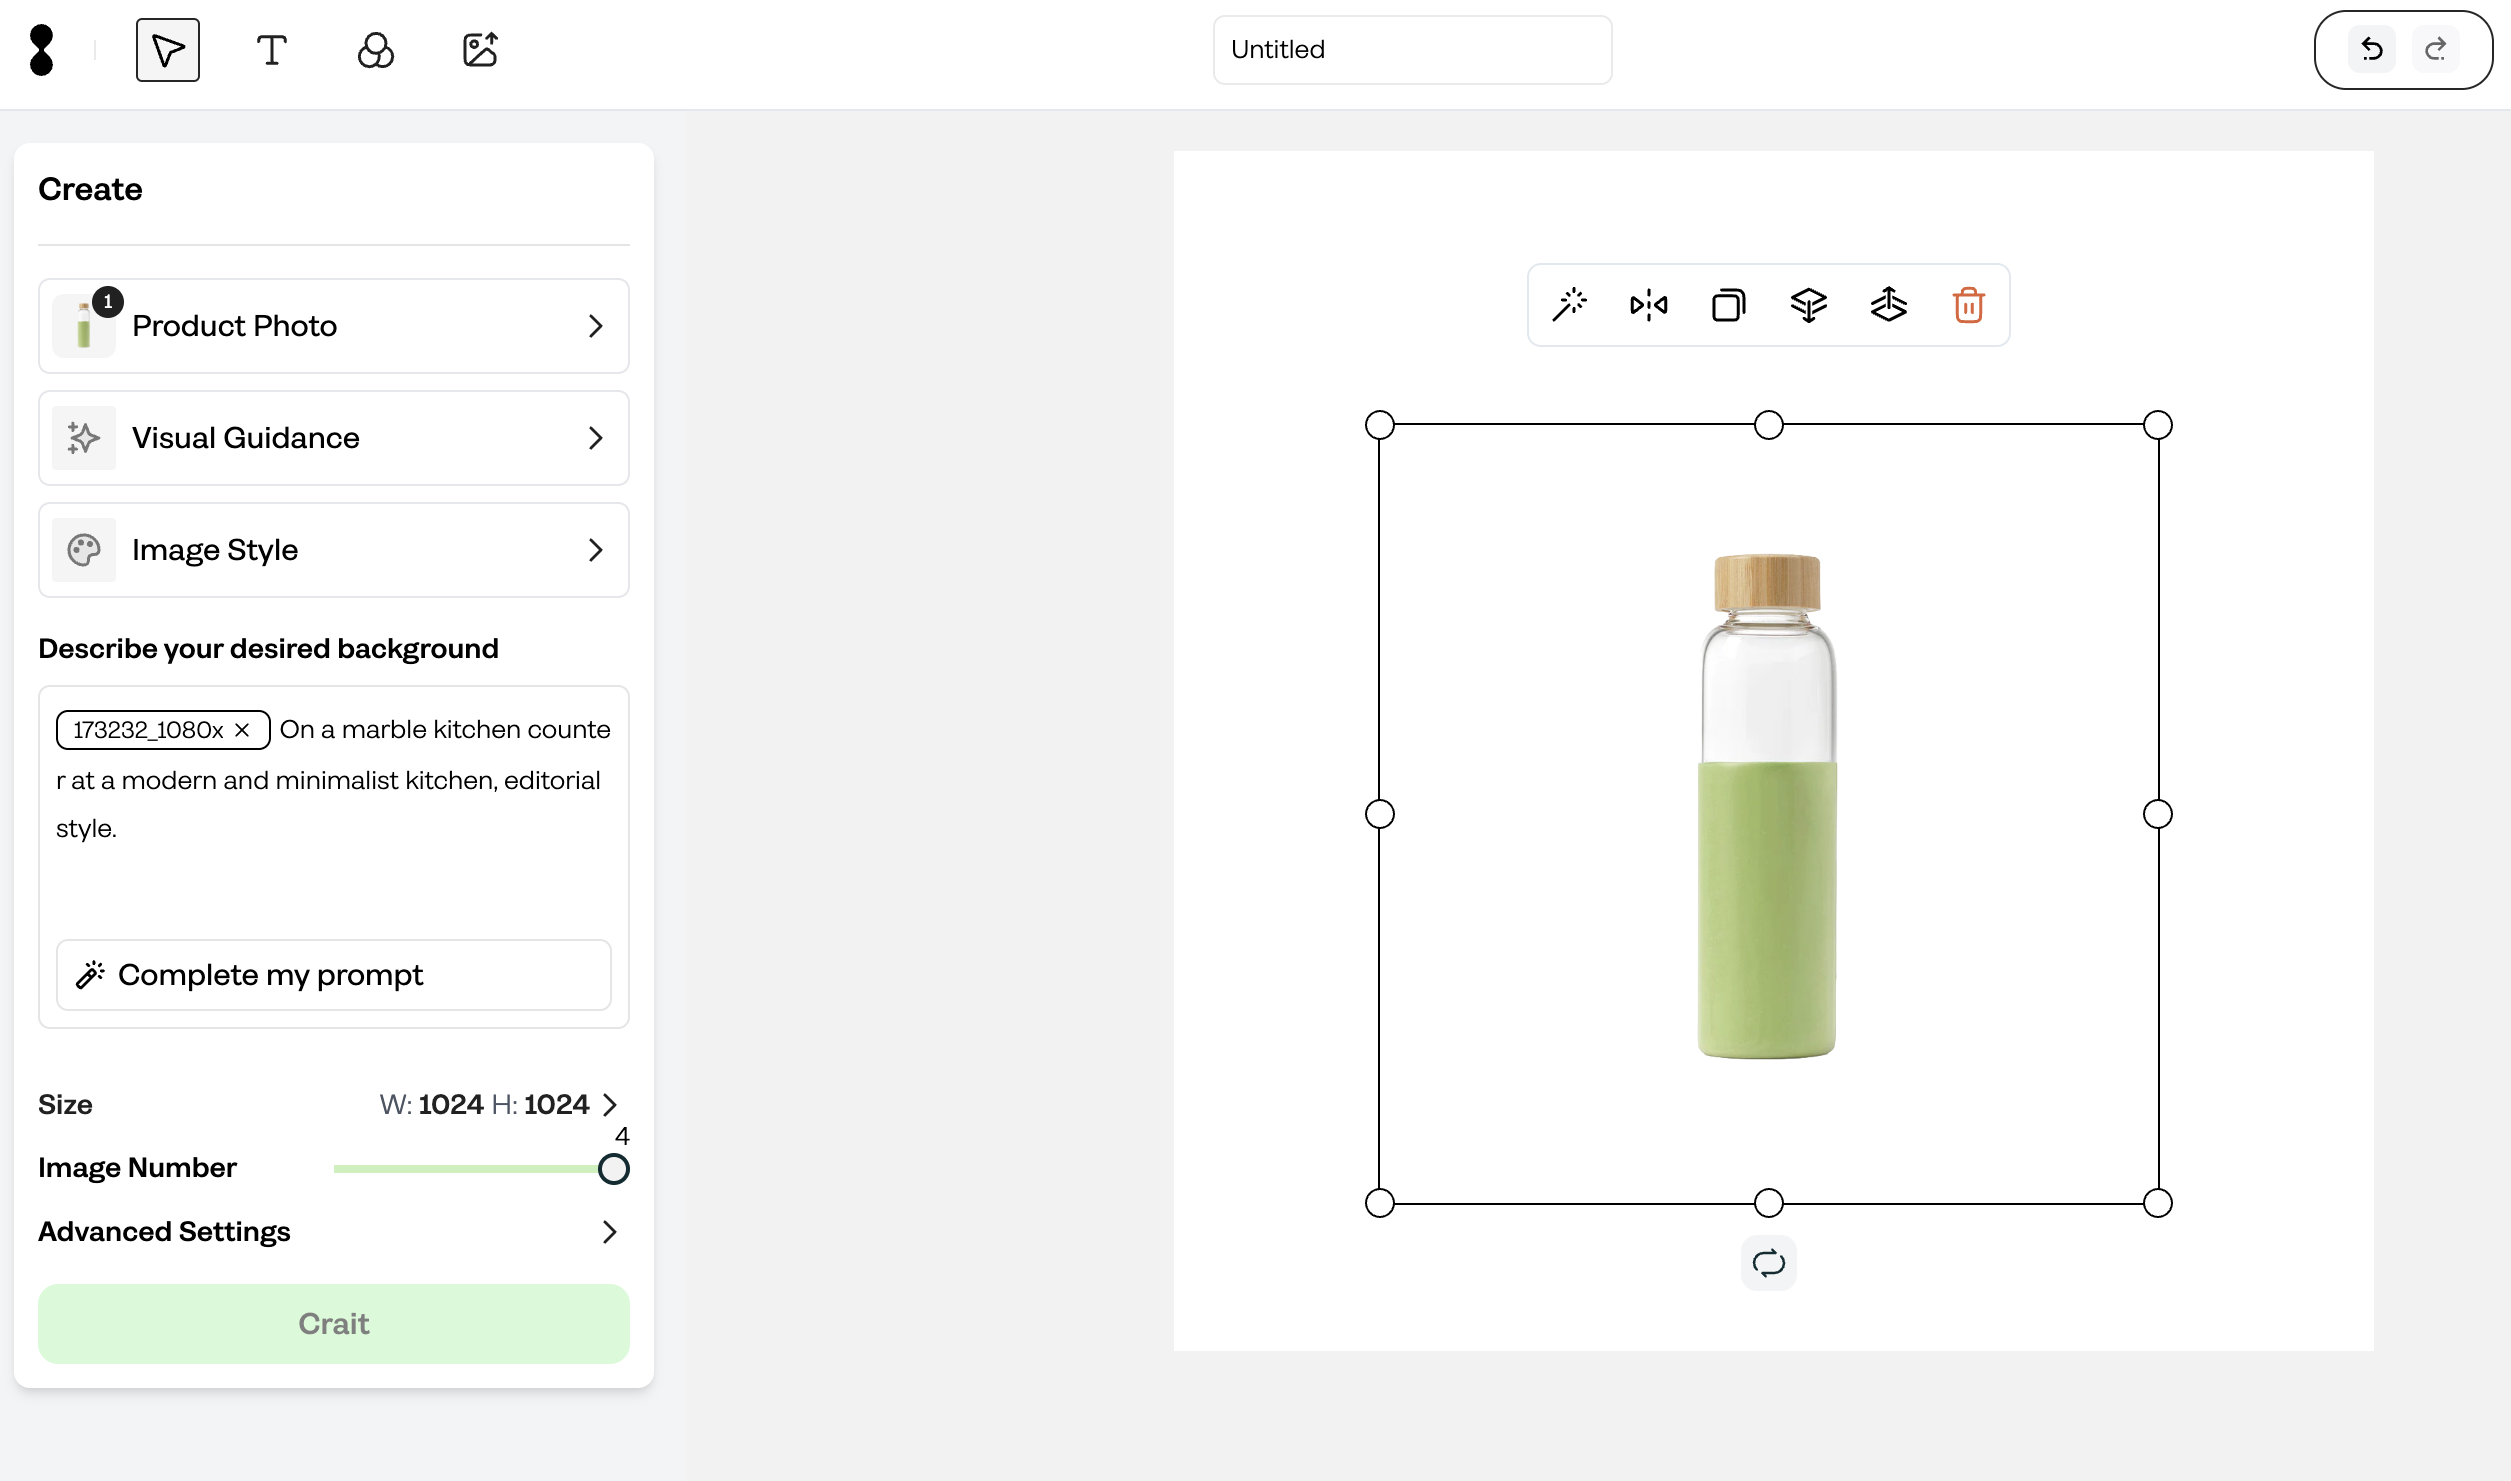Screen dimensions: 2511x1481
Task: Bring the layer forward
Action: click(1889, 305)
